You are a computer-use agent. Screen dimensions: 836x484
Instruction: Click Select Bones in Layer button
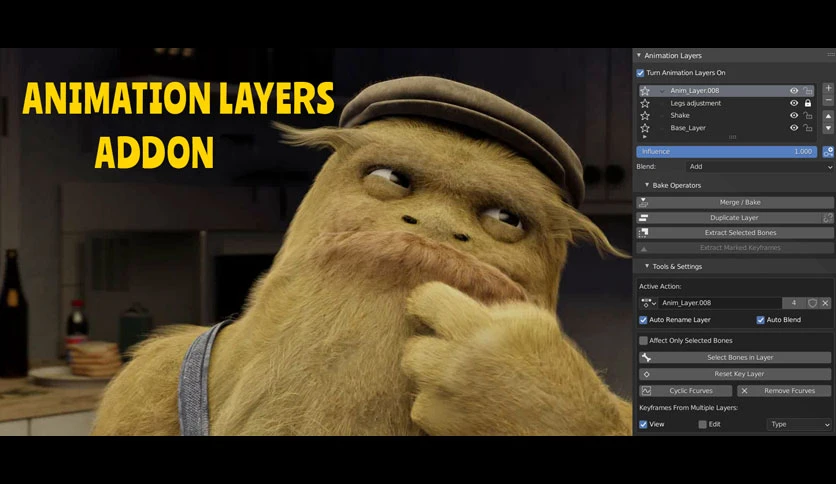[x=735, y=357]
